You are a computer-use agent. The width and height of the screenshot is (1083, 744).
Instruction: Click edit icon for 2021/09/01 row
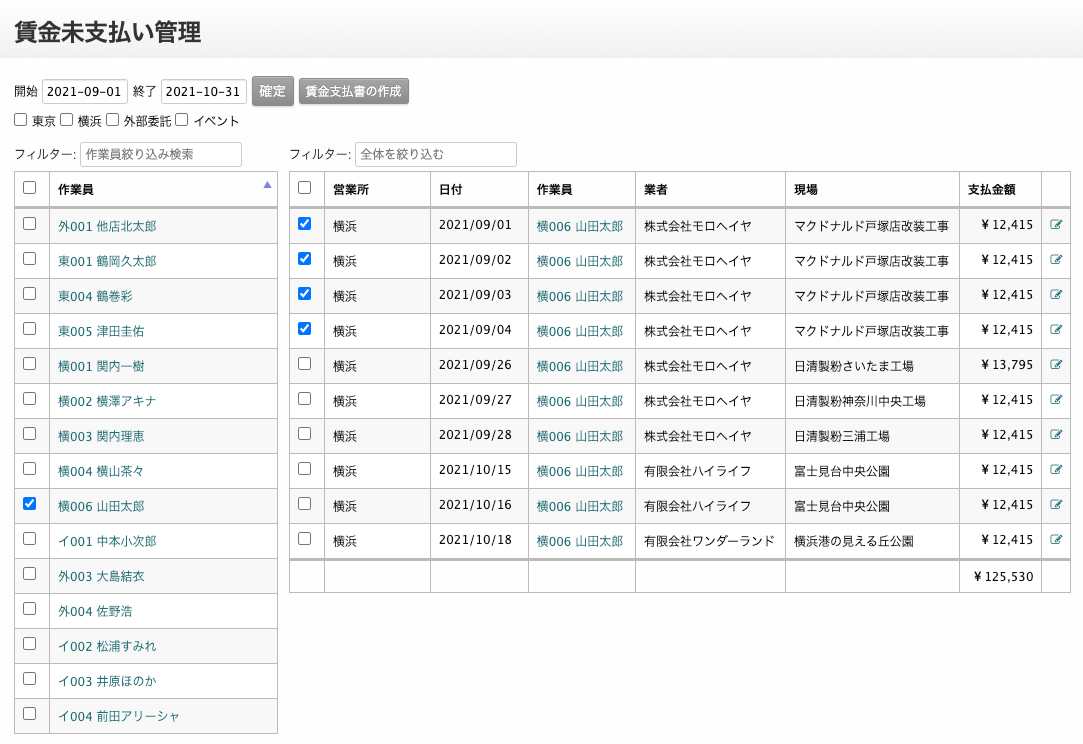[x=1056, y=225]
